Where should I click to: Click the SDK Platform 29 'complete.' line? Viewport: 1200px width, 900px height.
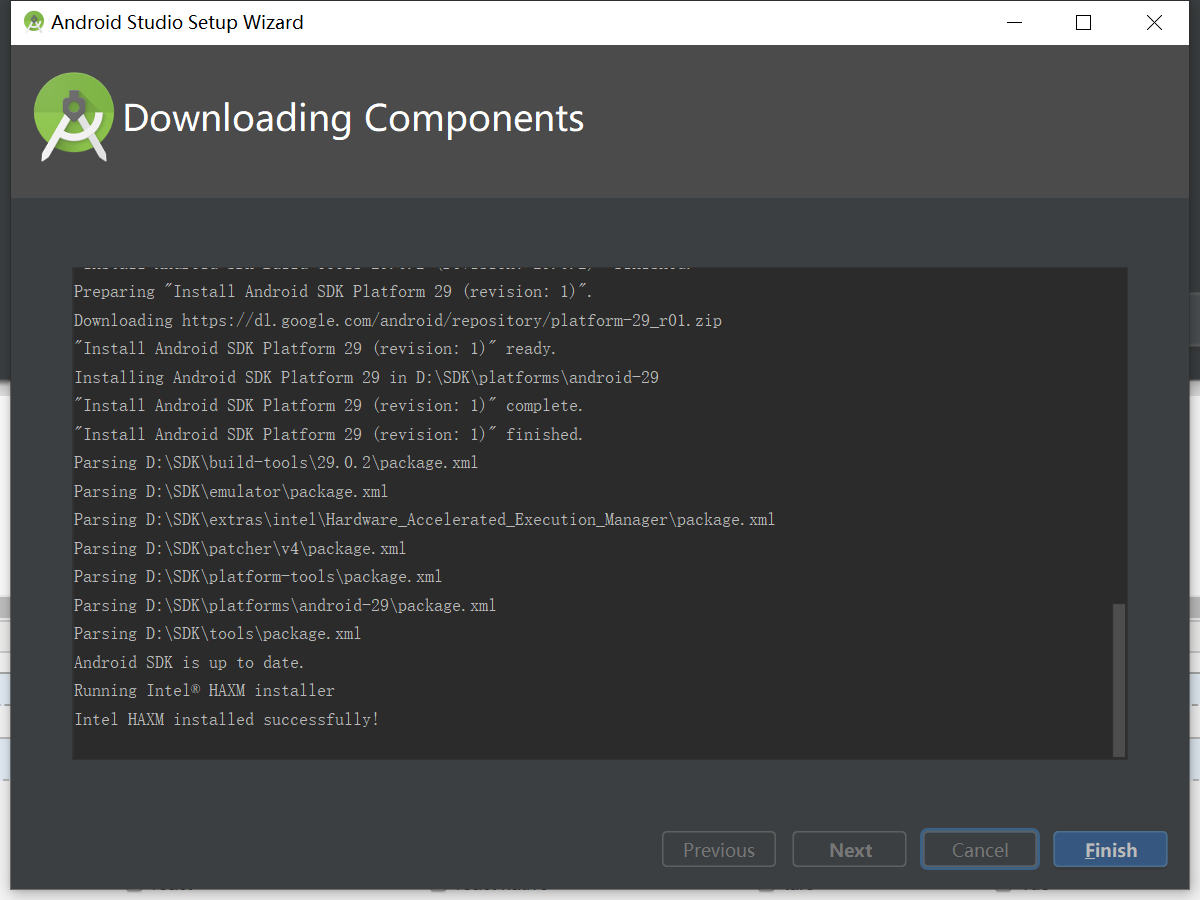coord(328,405)
